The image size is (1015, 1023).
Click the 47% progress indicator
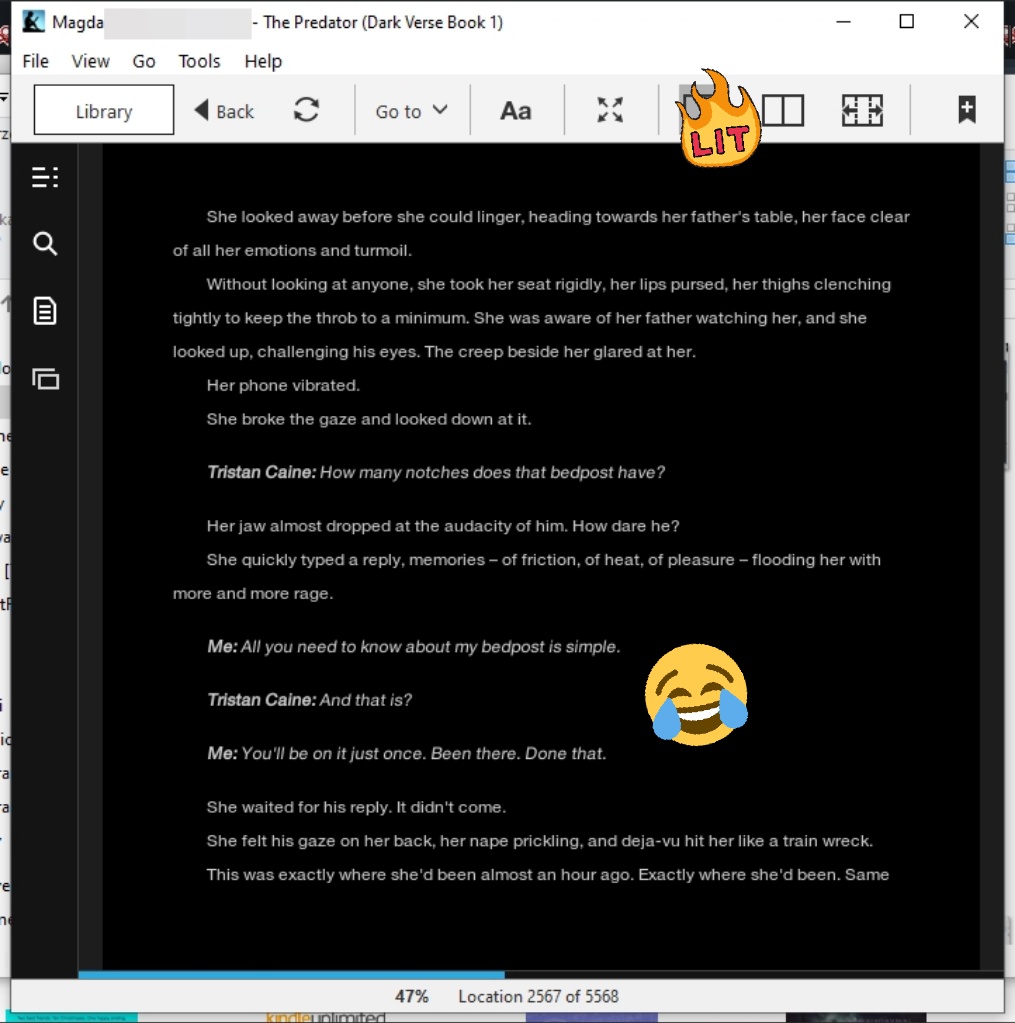[x=412, y=996]
